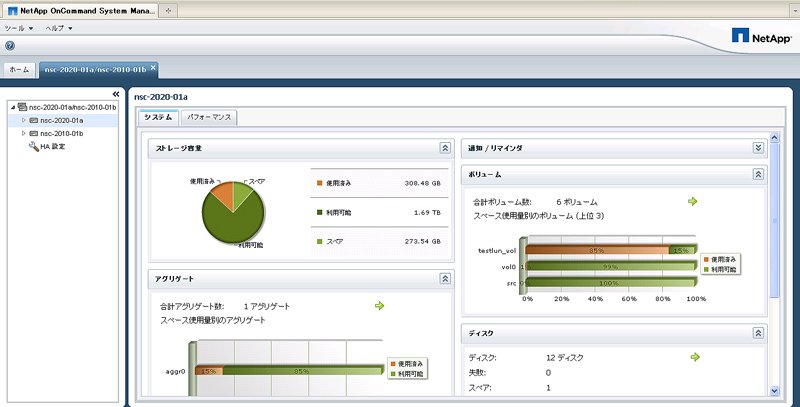The height and width of the screenshot is (407, 800).
Task: Click the help question mark icon
Action: click(x=10, y=46)
